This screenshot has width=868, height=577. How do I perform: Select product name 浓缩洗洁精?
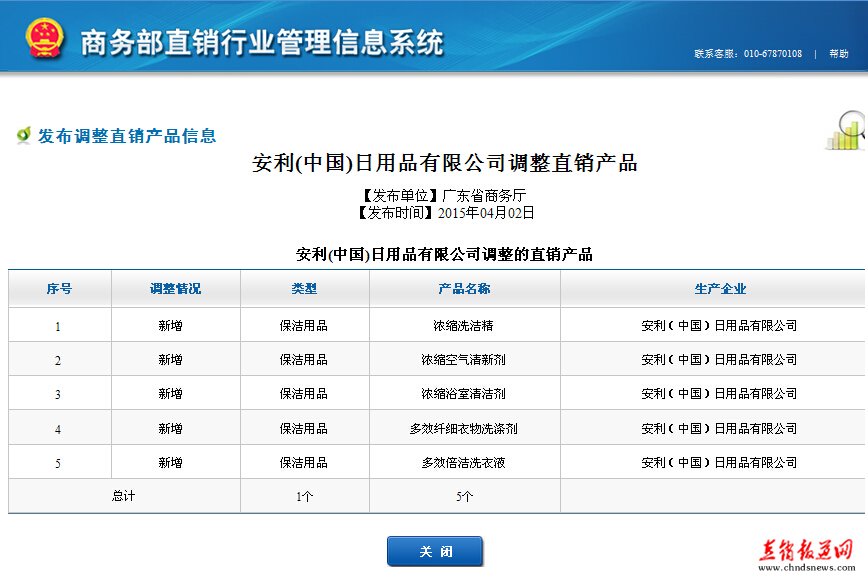(x=463, y=326)
